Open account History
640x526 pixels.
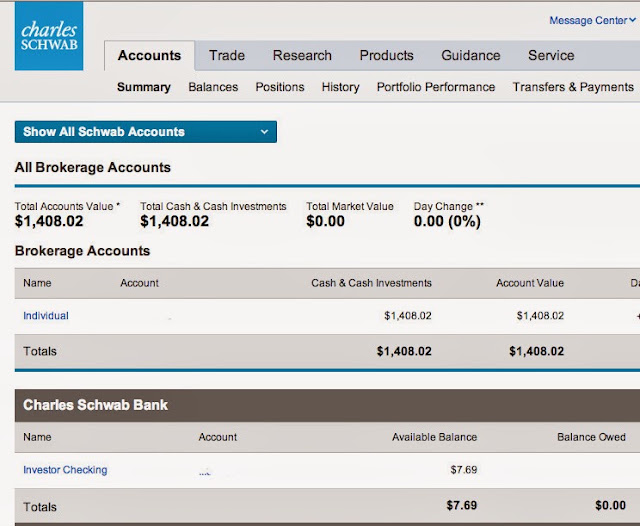[x=340, y=87]
